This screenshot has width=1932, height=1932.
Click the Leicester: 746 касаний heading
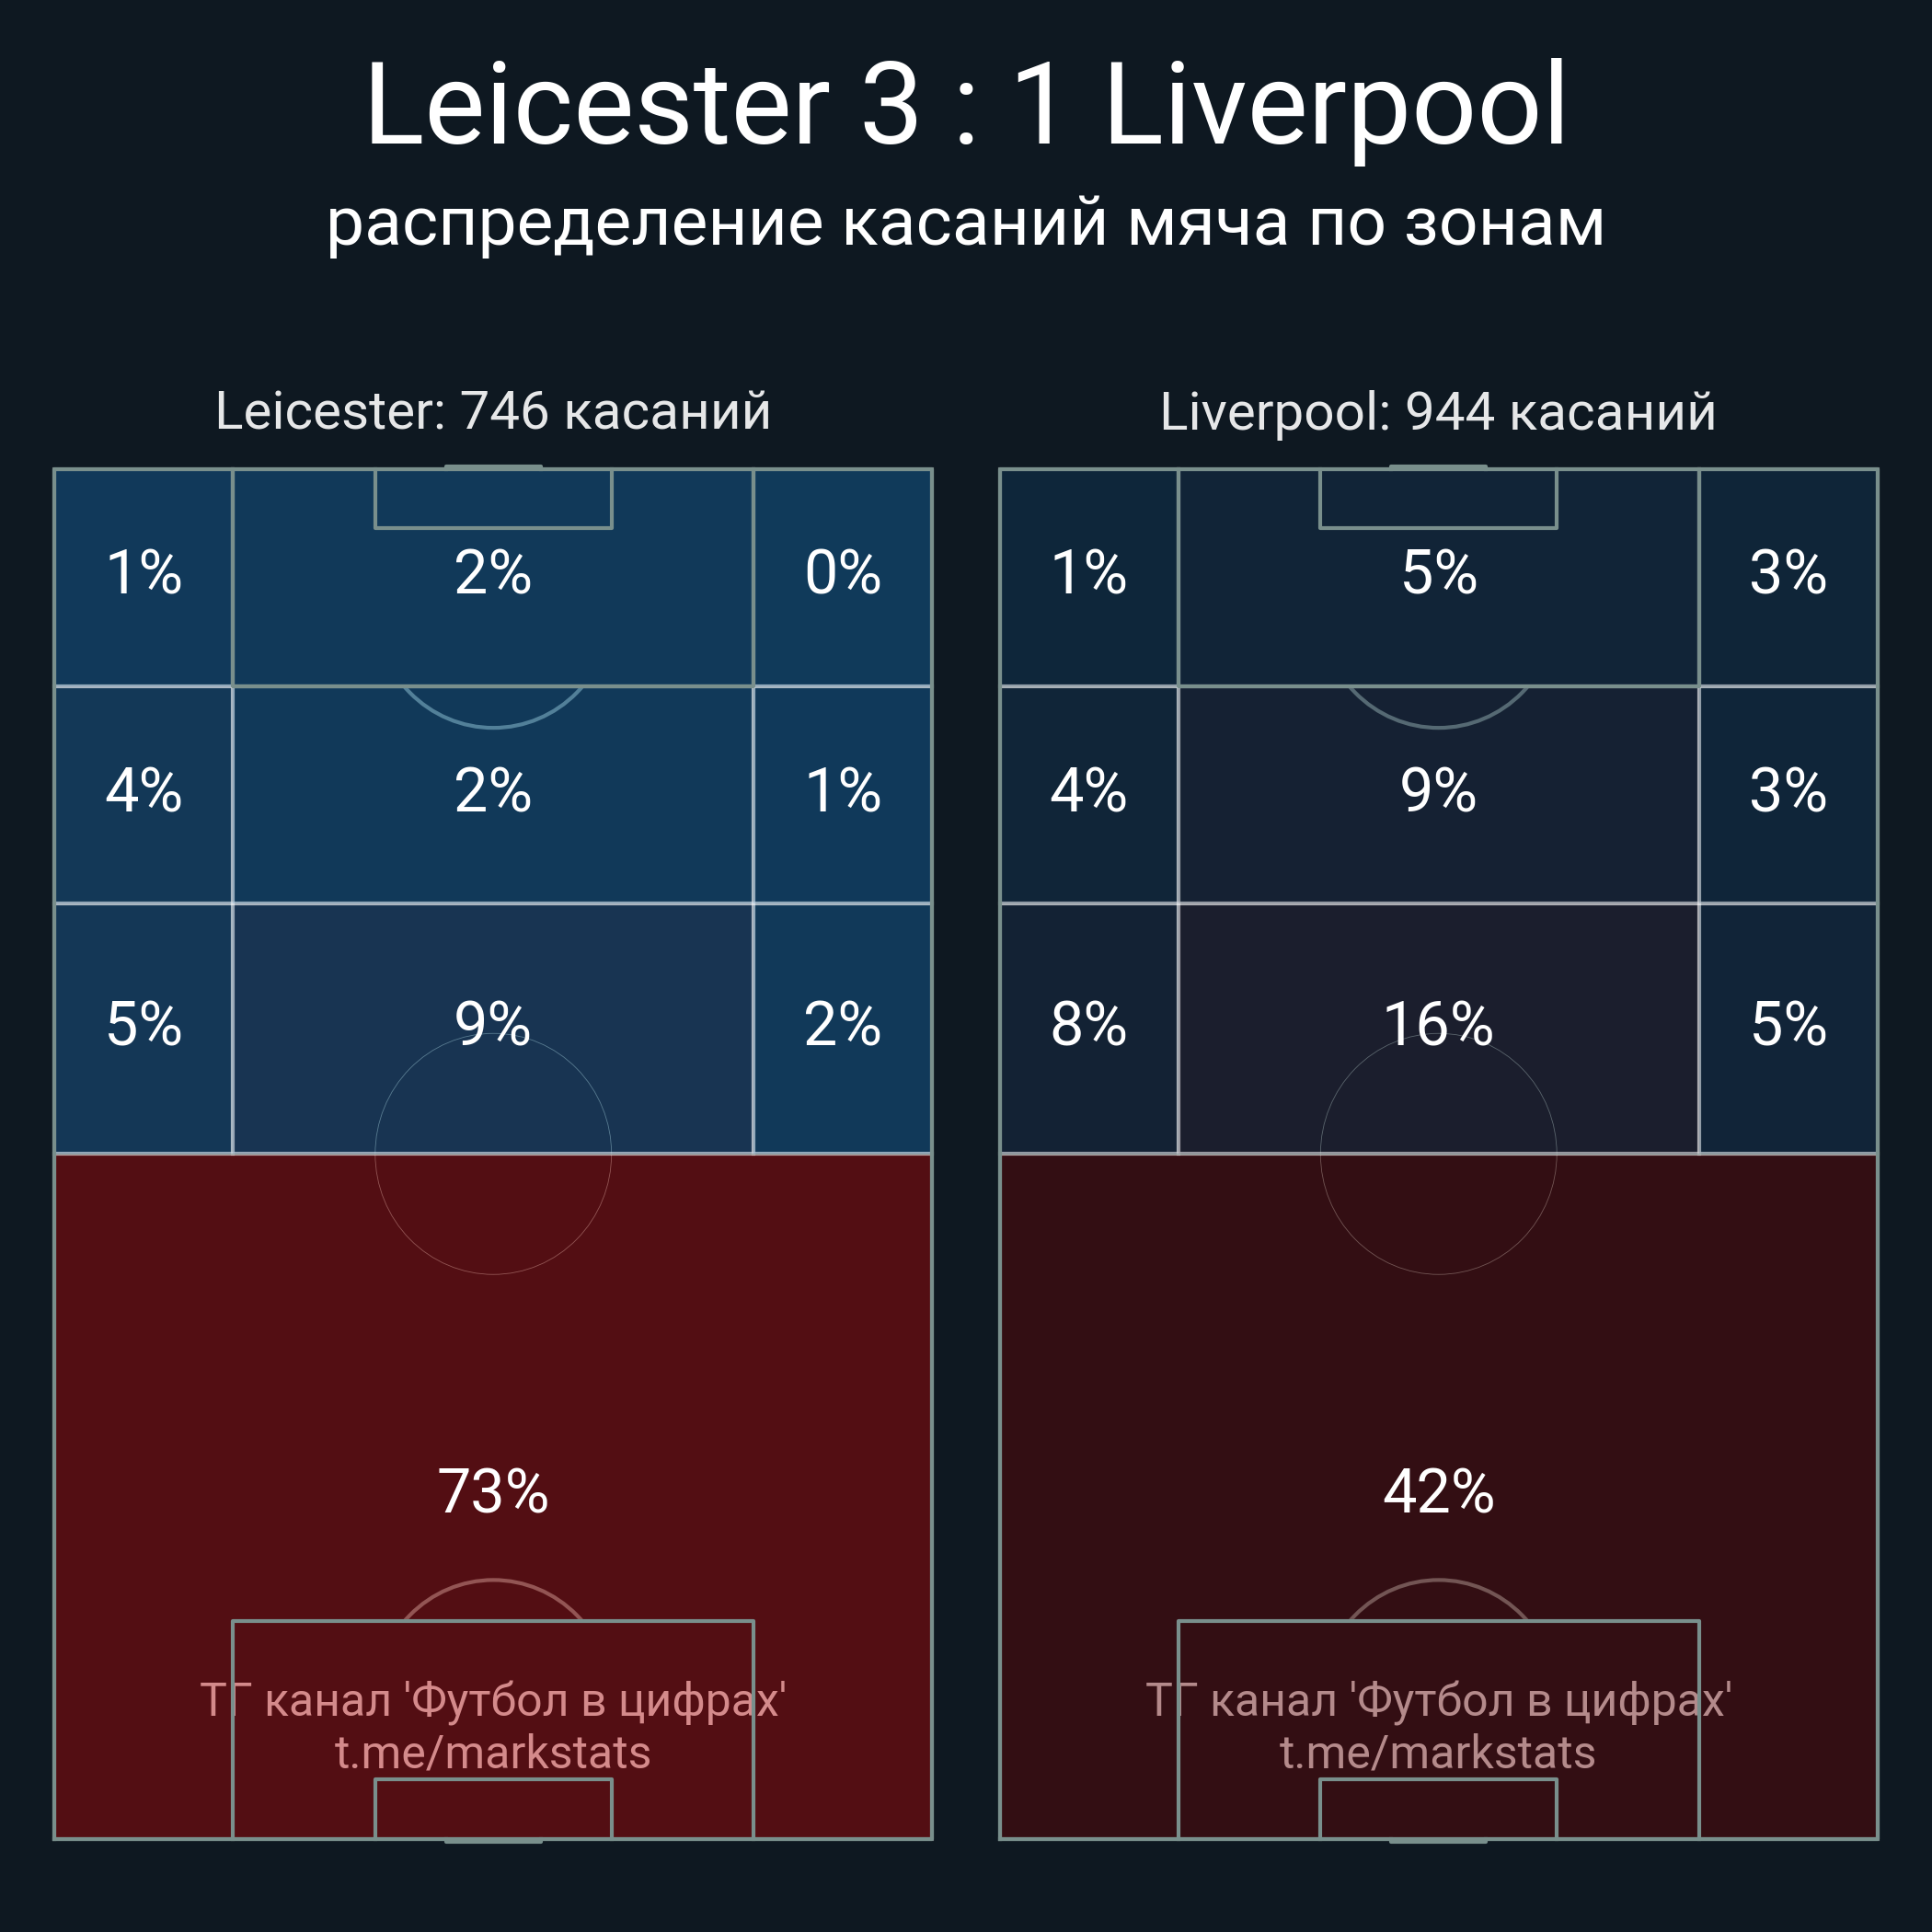[x=493, y=411]
